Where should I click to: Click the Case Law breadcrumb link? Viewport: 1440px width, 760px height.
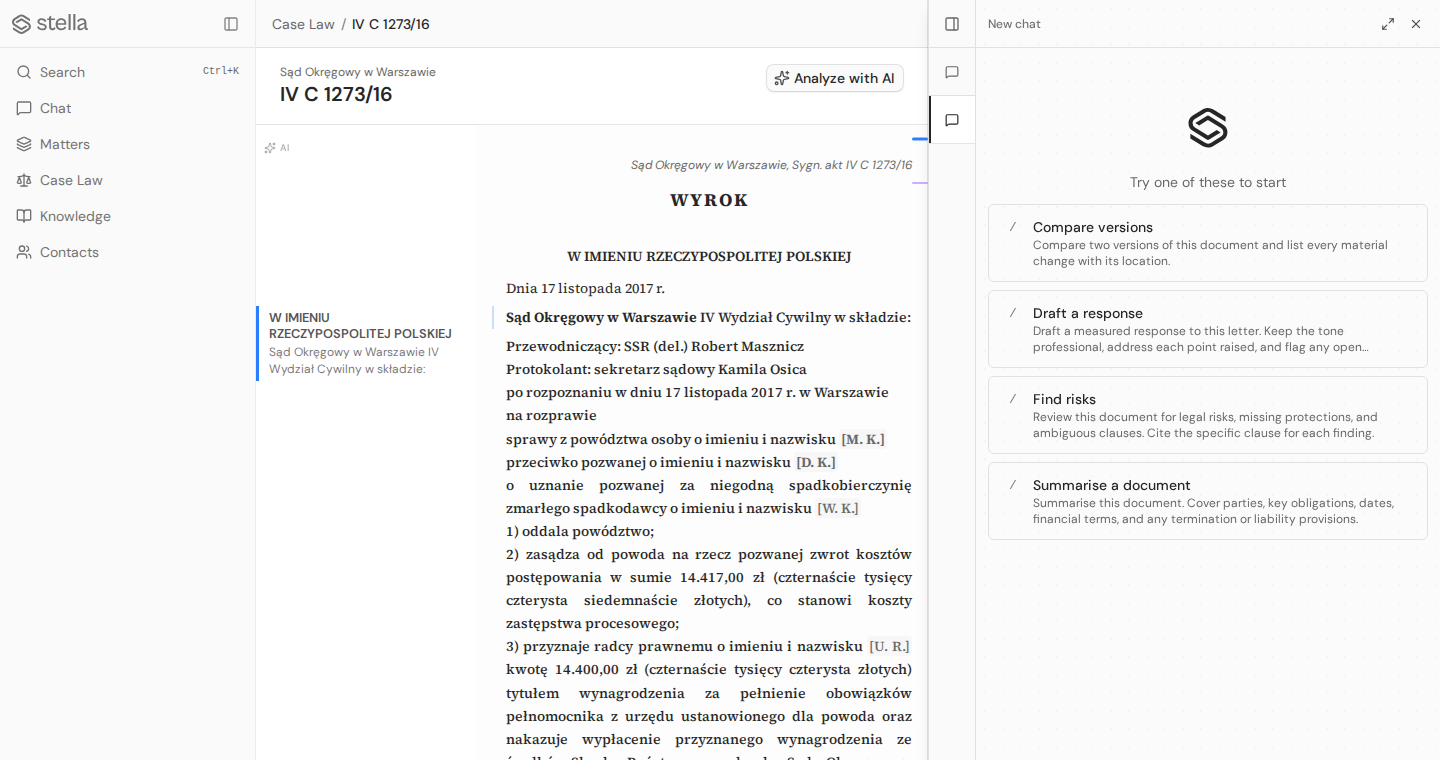(303, 24)
